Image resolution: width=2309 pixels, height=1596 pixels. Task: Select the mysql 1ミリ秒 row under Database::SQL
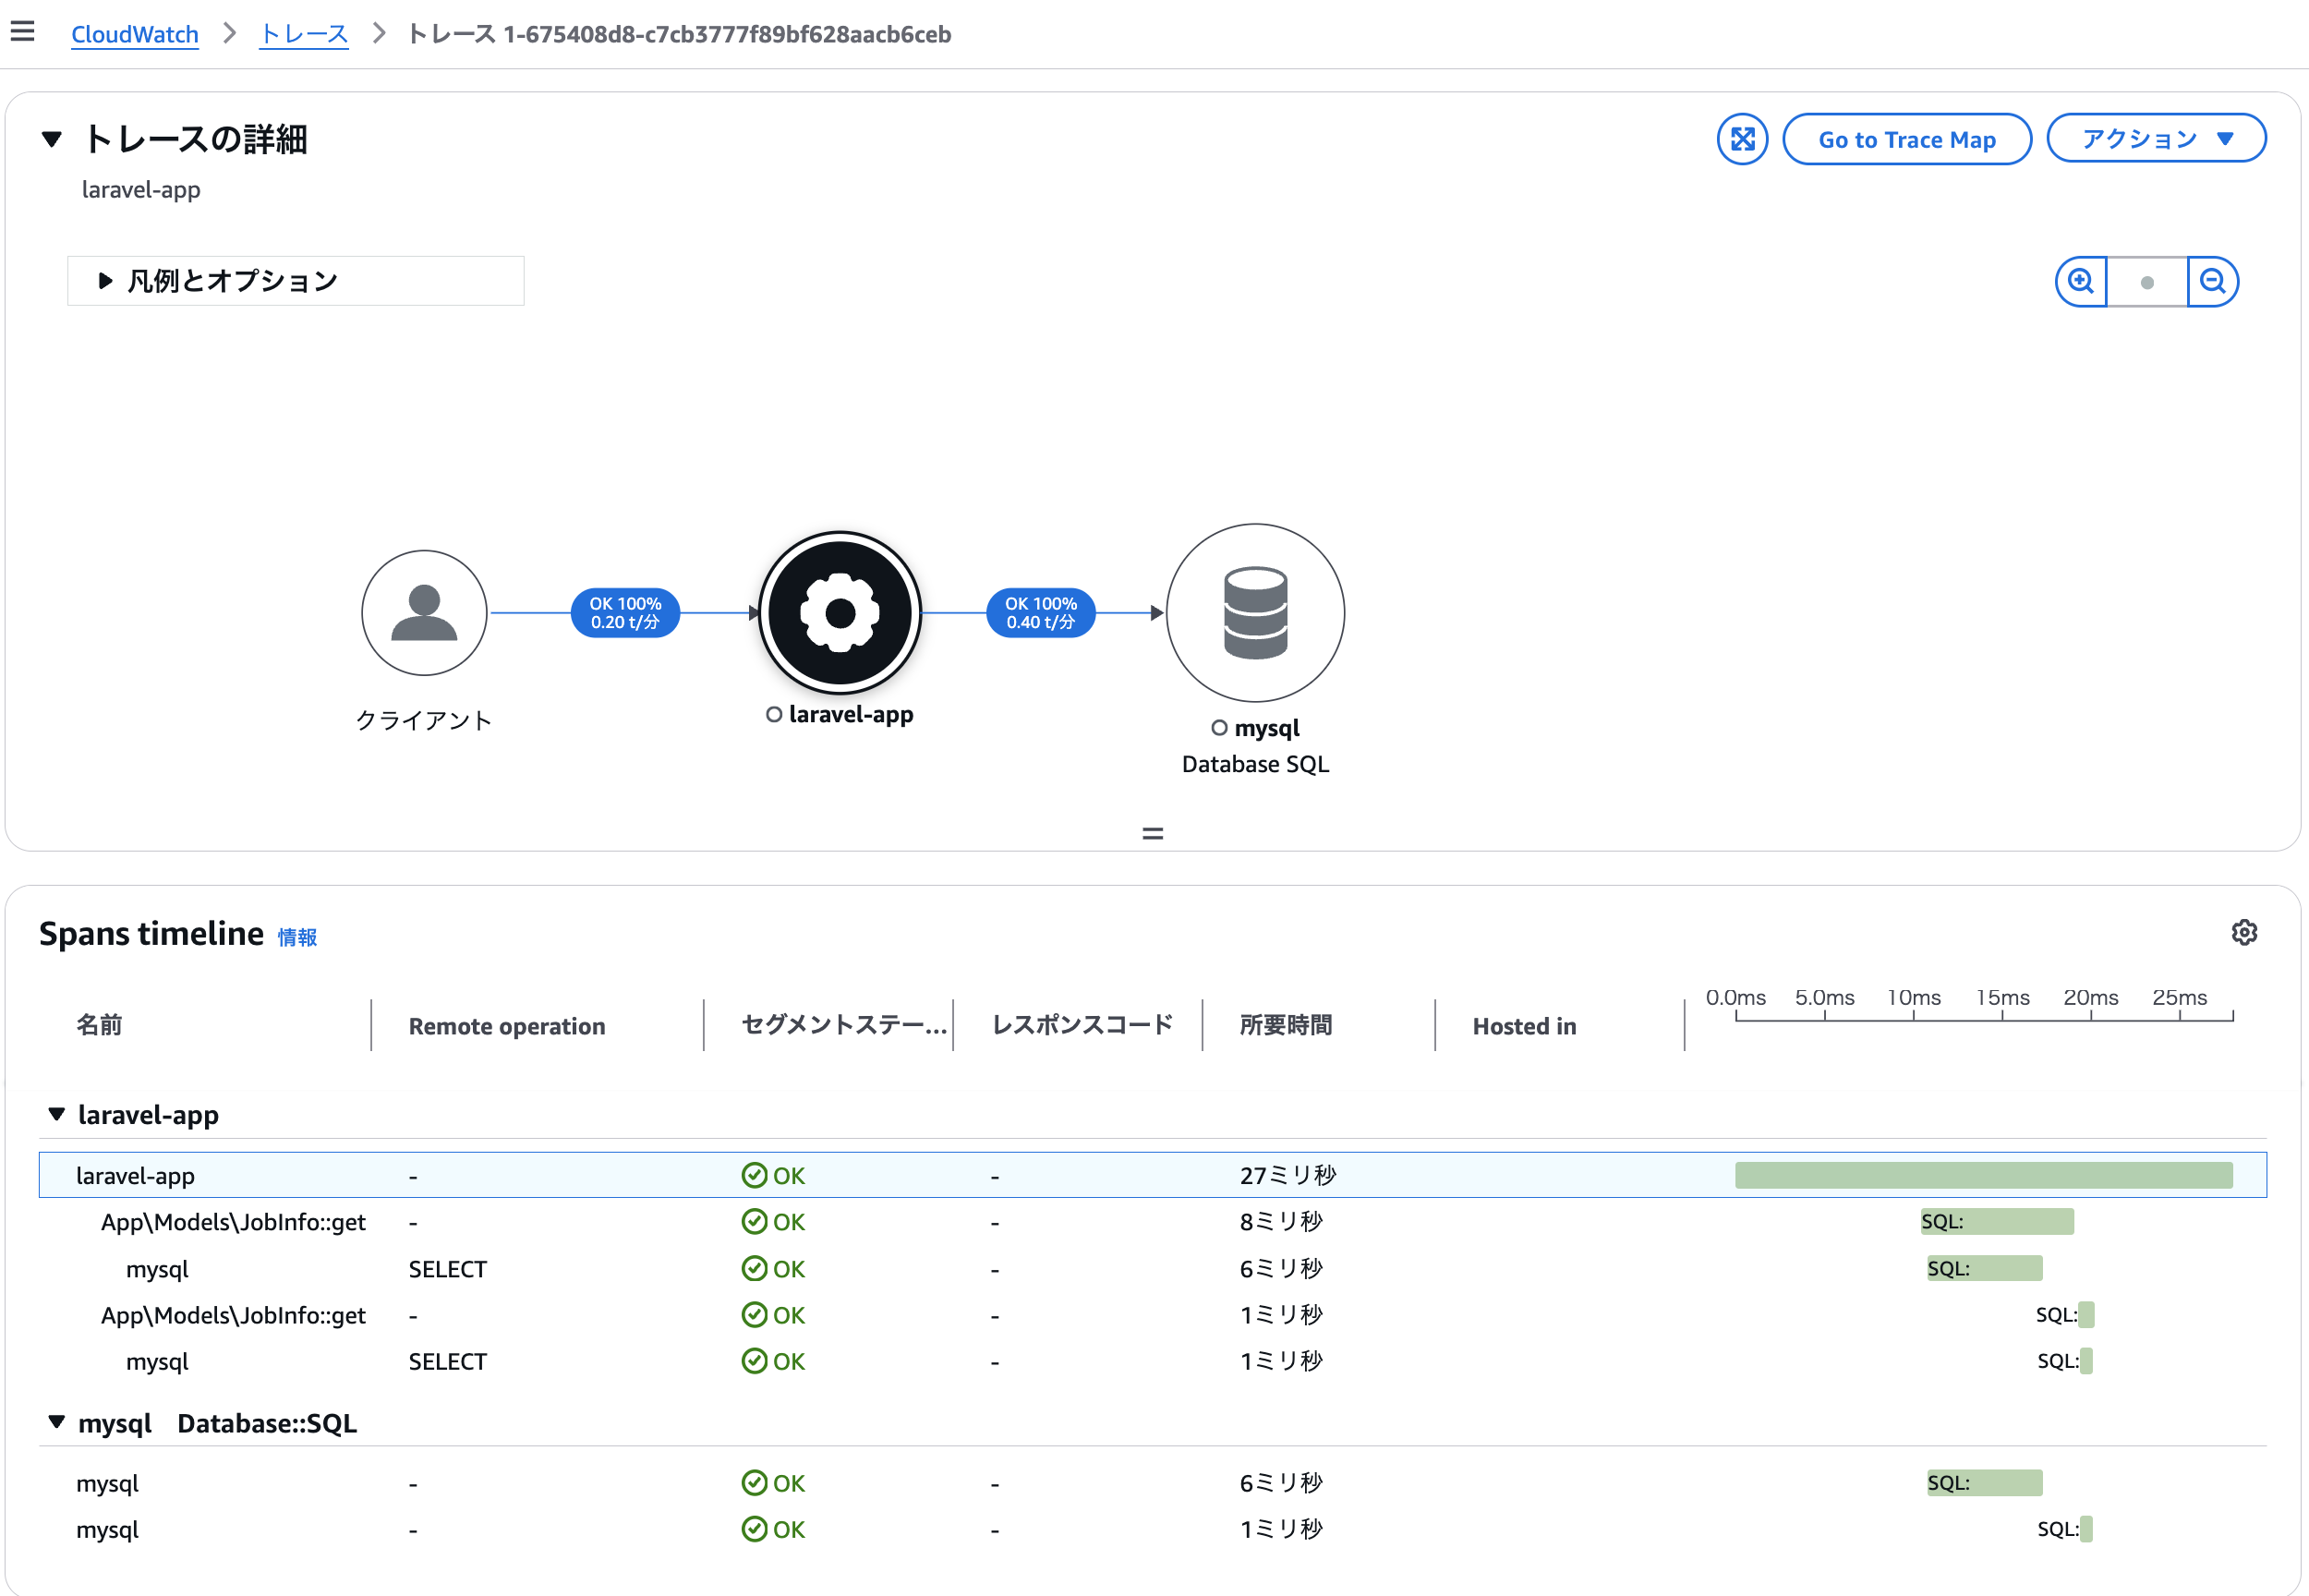pos(1152,1529)
